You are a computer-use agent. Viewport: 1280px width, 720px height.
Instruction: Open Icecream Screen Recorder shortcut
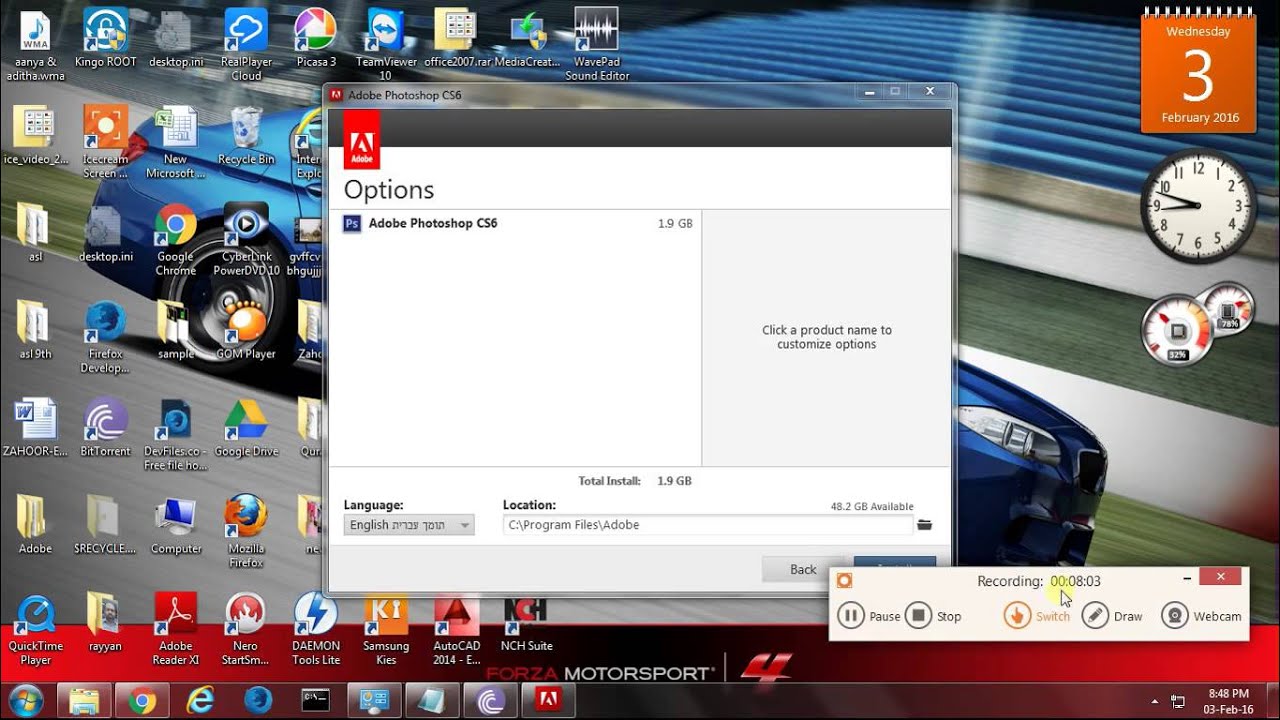[105, 142]
